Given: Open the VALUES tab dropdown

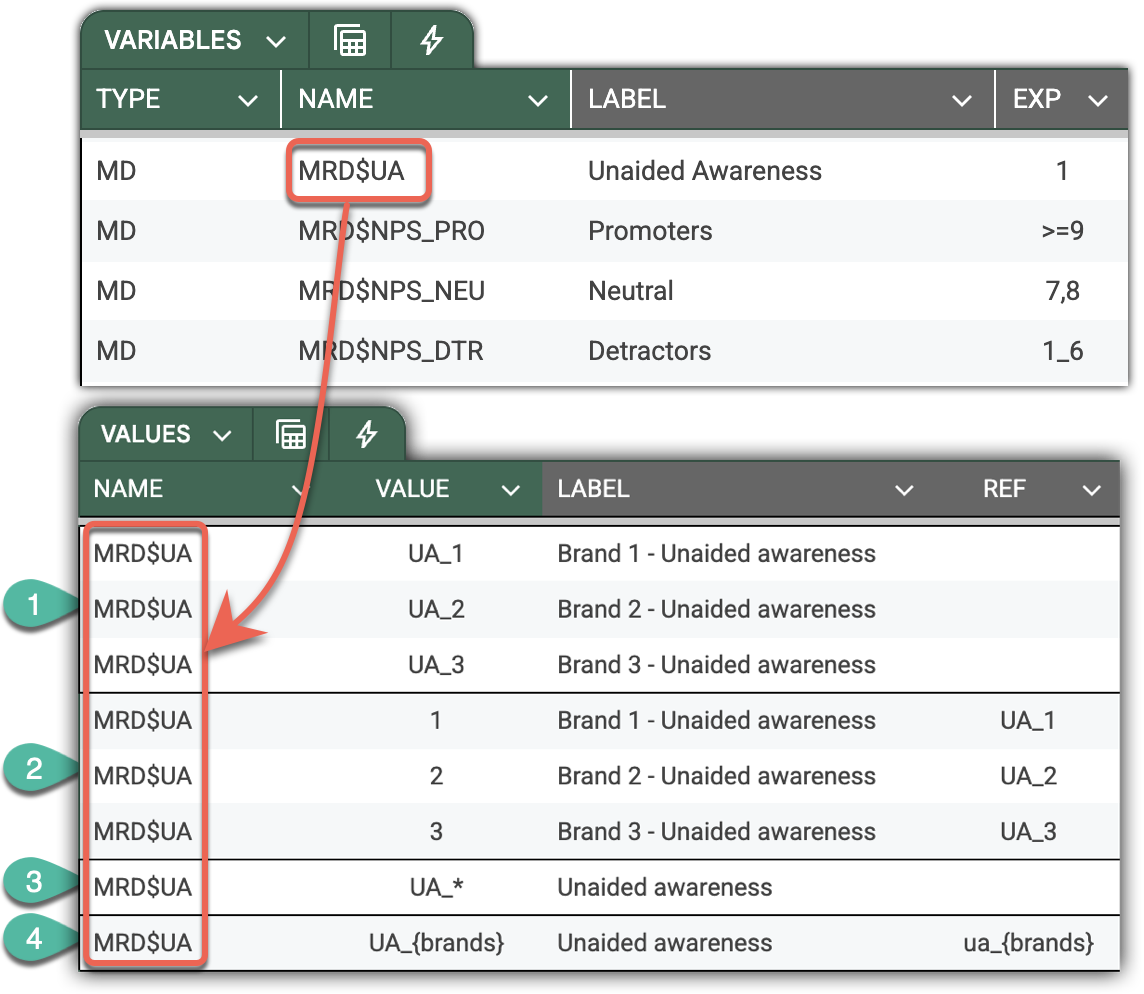Looking at the screenshot, I should (222, 436).
